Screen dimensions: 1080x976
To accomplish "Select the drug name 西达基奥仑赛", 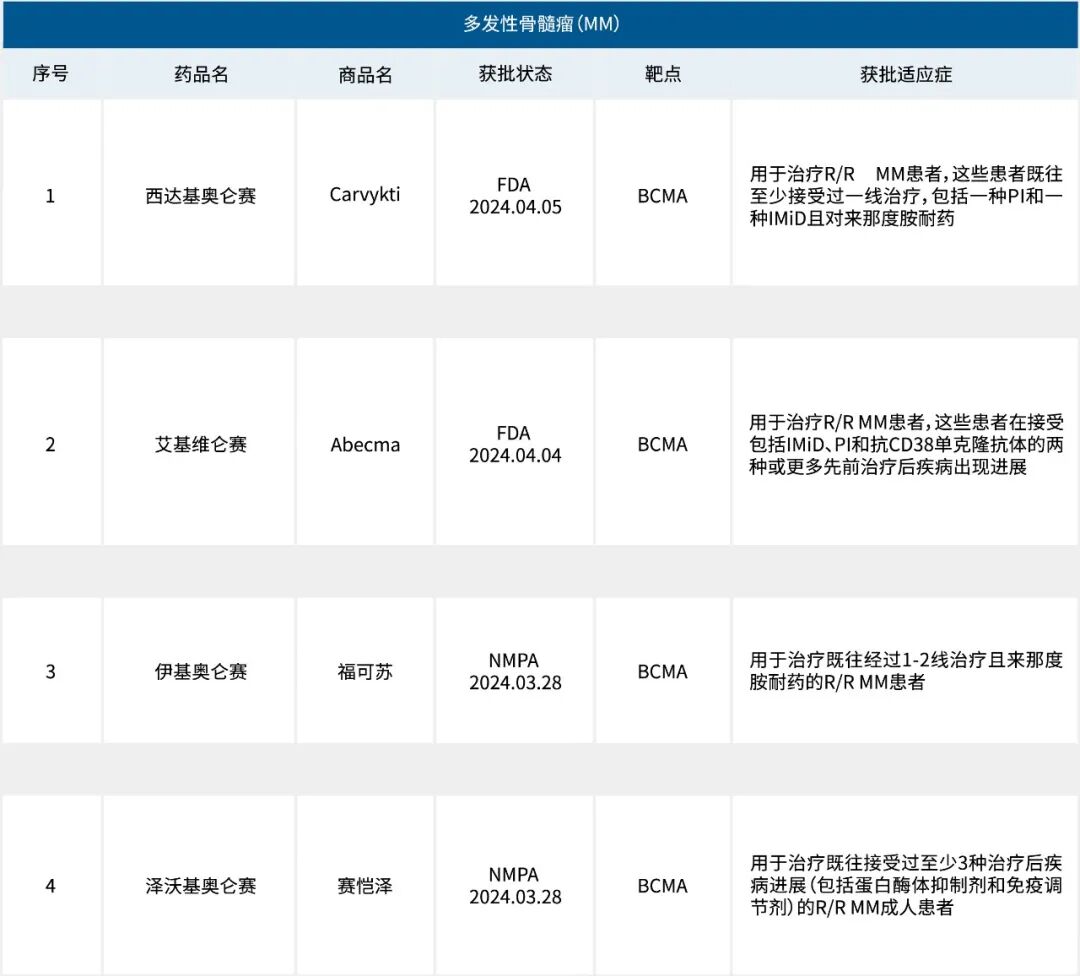I will pyautogui.click(x=200, y=196).
